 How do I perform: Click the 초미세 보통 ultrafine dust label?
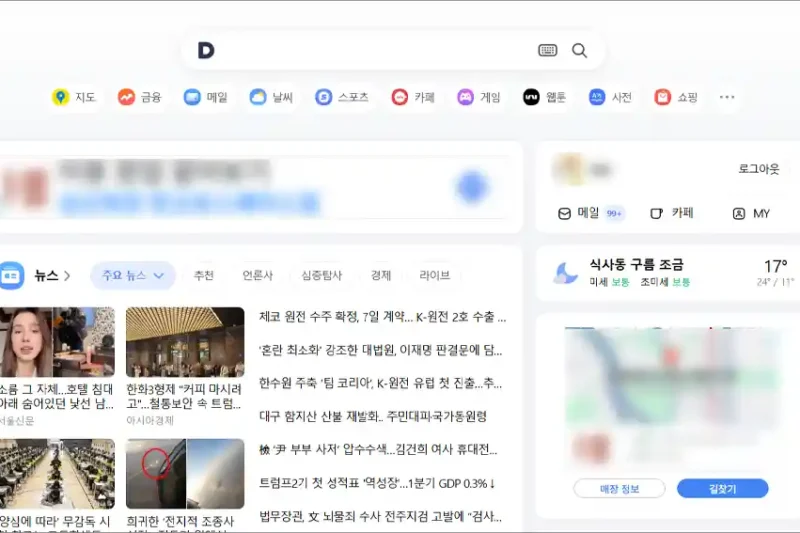(x=665, y=282)
